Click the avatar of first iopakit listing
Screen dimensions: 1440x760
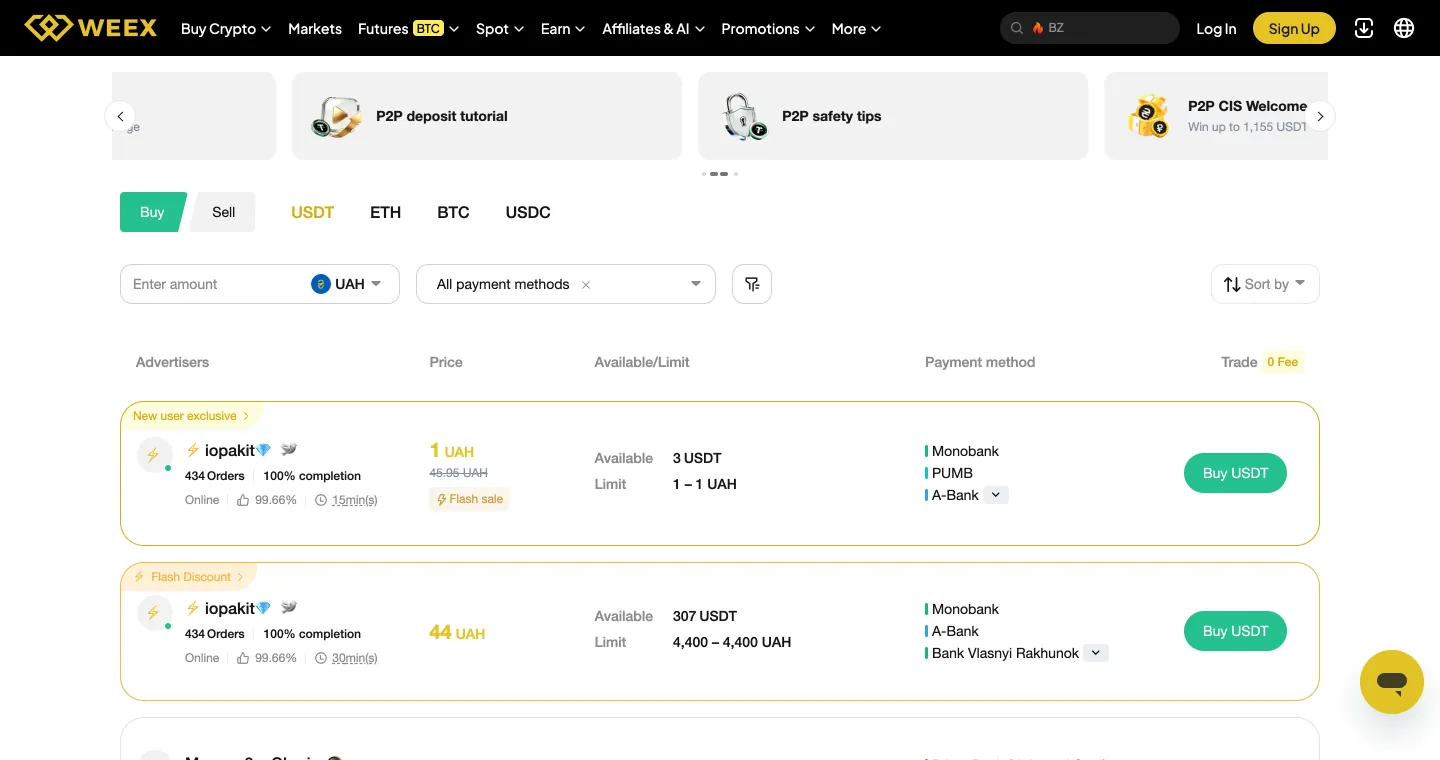tap(154, 455)
